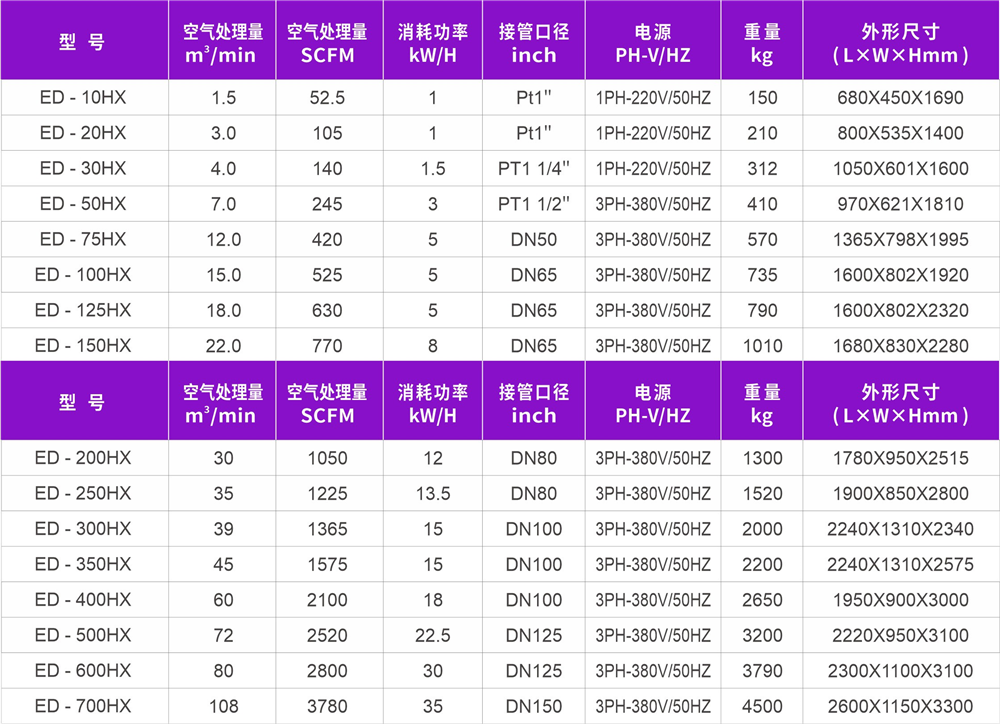The width and height of the screenshot is (1000, 724).
Task: Select the ED - 400HX model cell
Action: click(x=83, y=600)
